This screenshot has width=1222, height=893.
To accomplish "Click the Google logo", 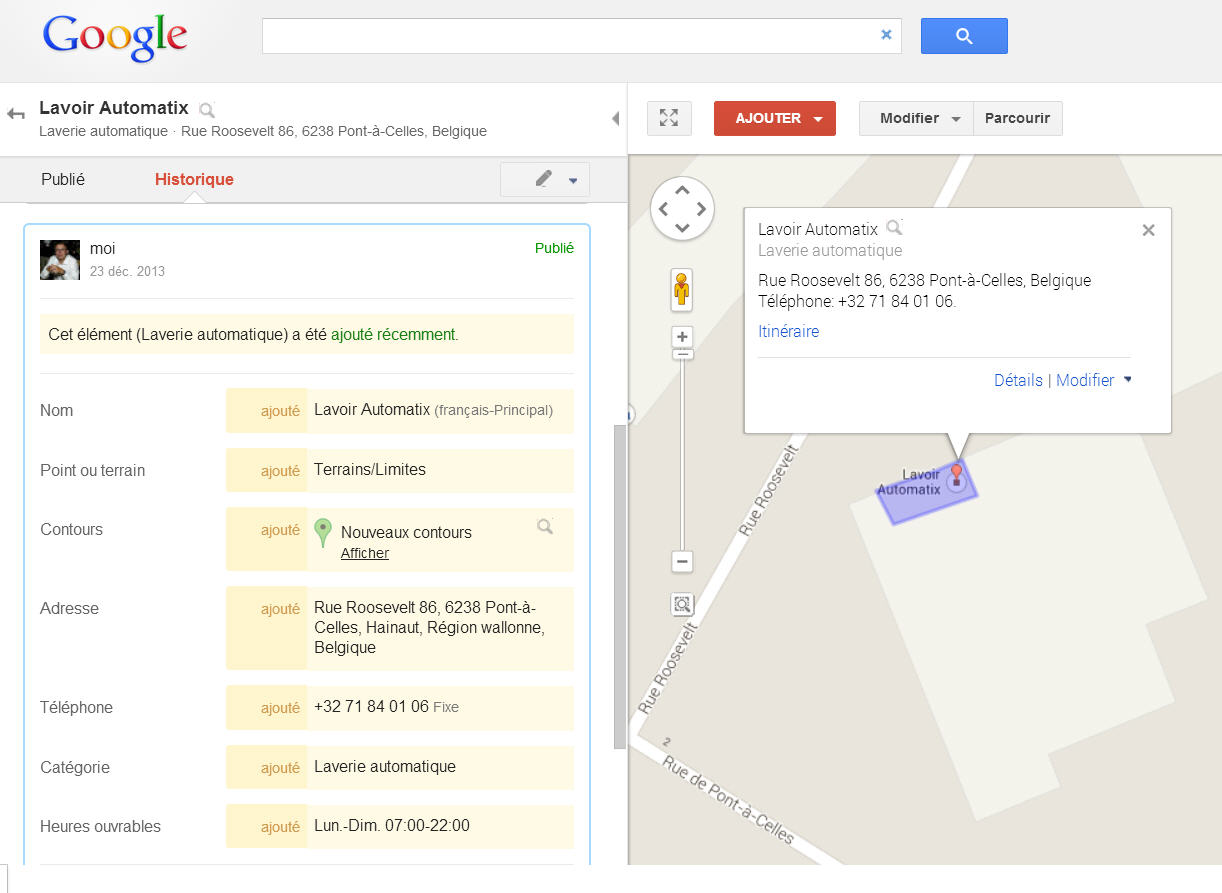I will point(115,38).
